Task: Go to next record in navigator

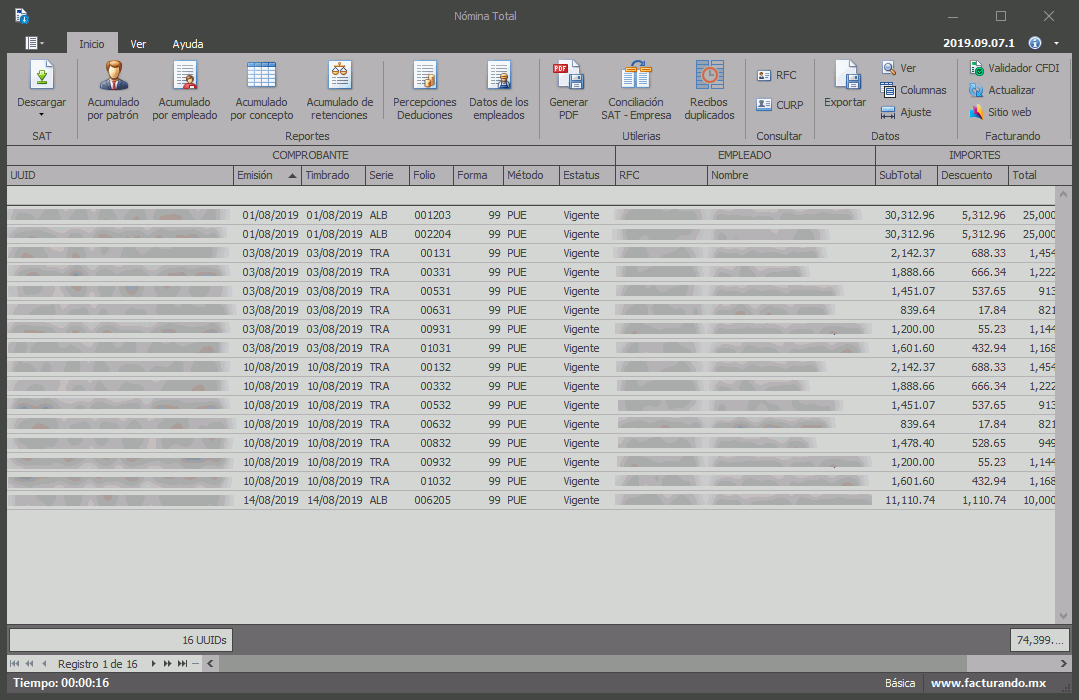Action: [153, 663]
